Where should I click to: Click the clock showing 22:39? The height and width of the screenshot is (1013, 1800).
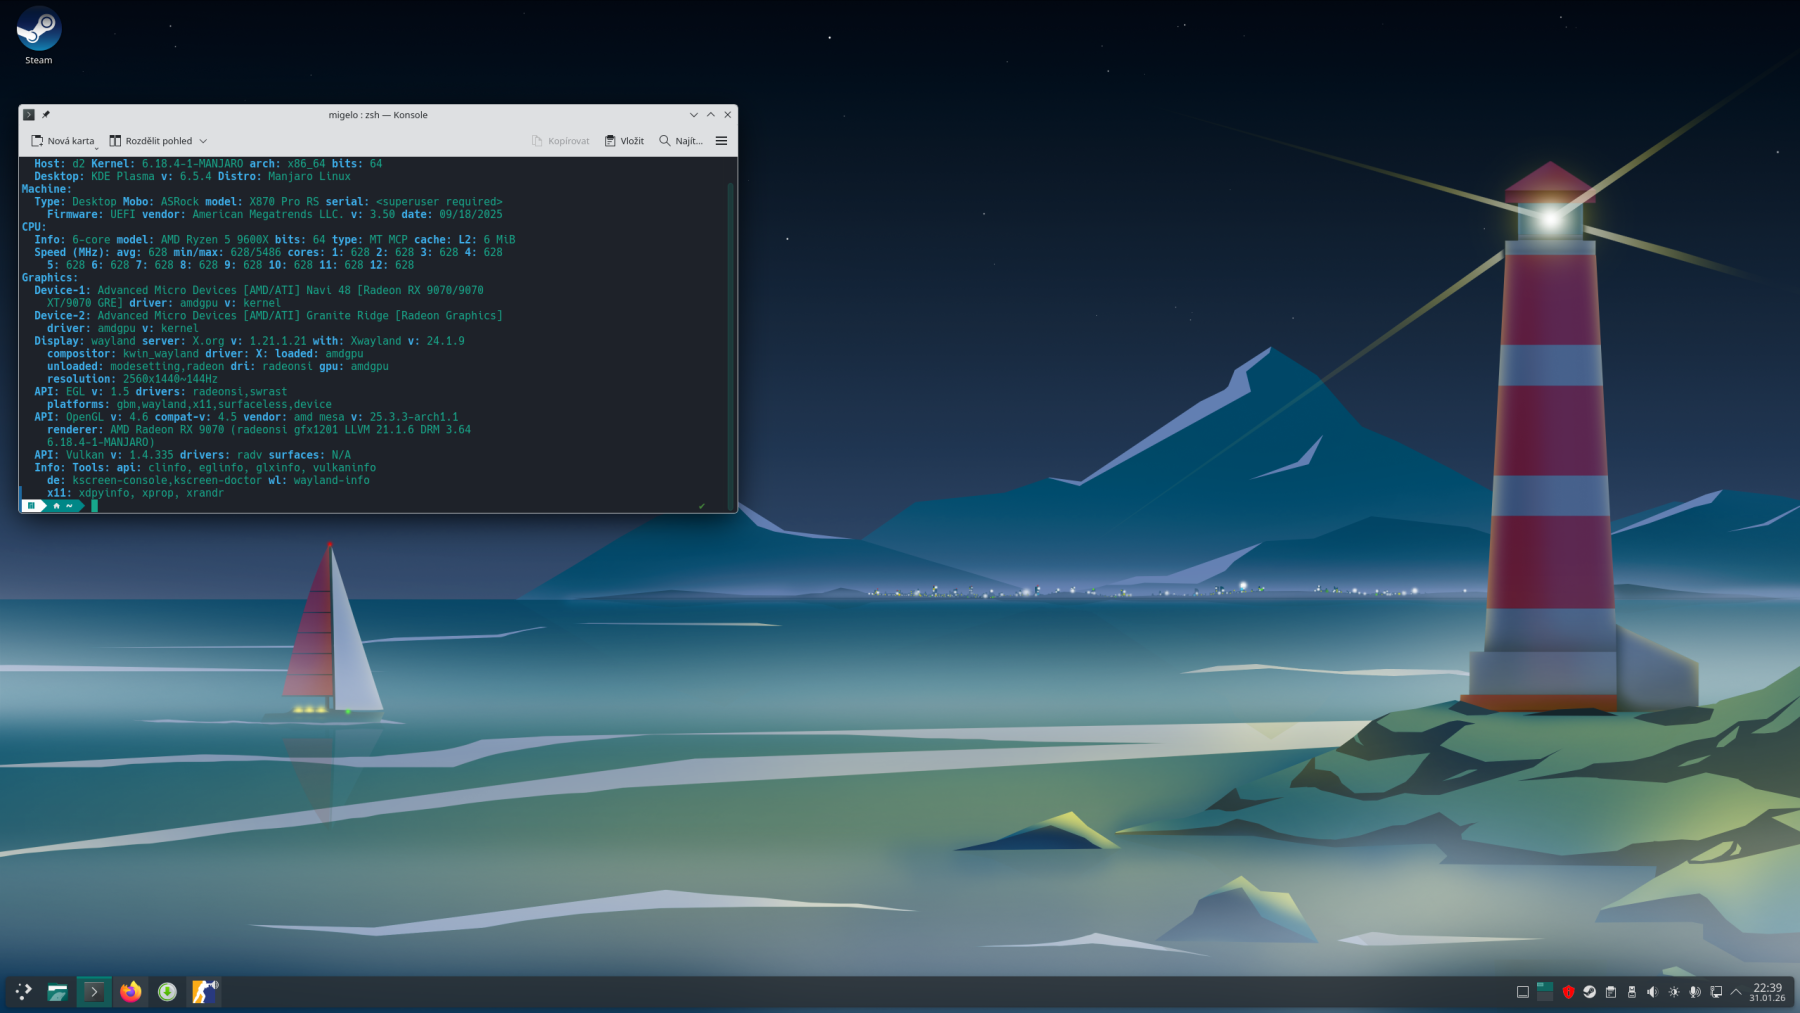coord(1767,992)
